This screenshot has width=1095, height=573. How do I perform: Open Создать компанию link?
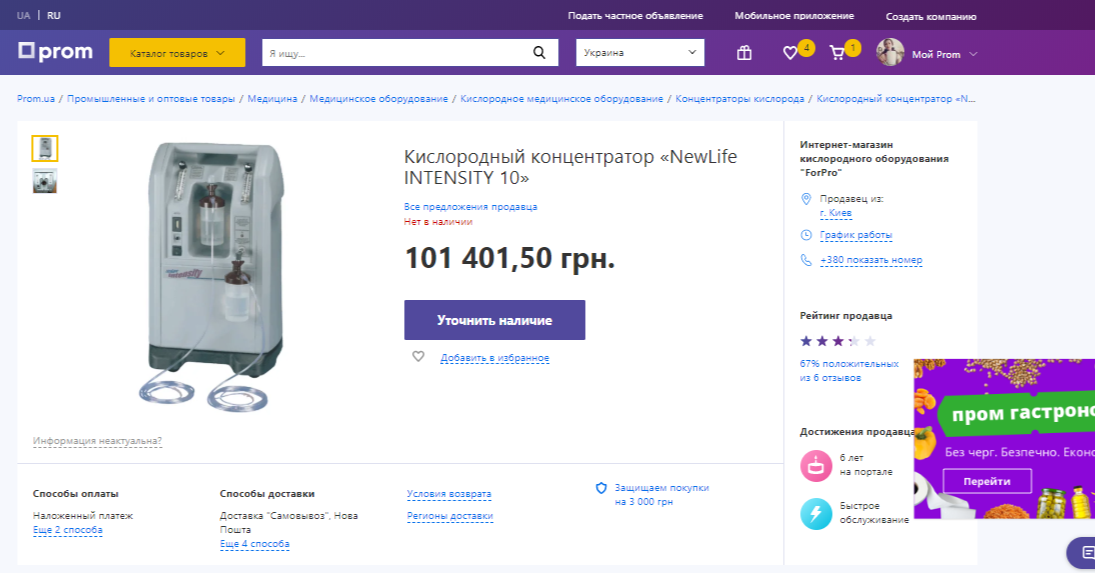(931, 16)
